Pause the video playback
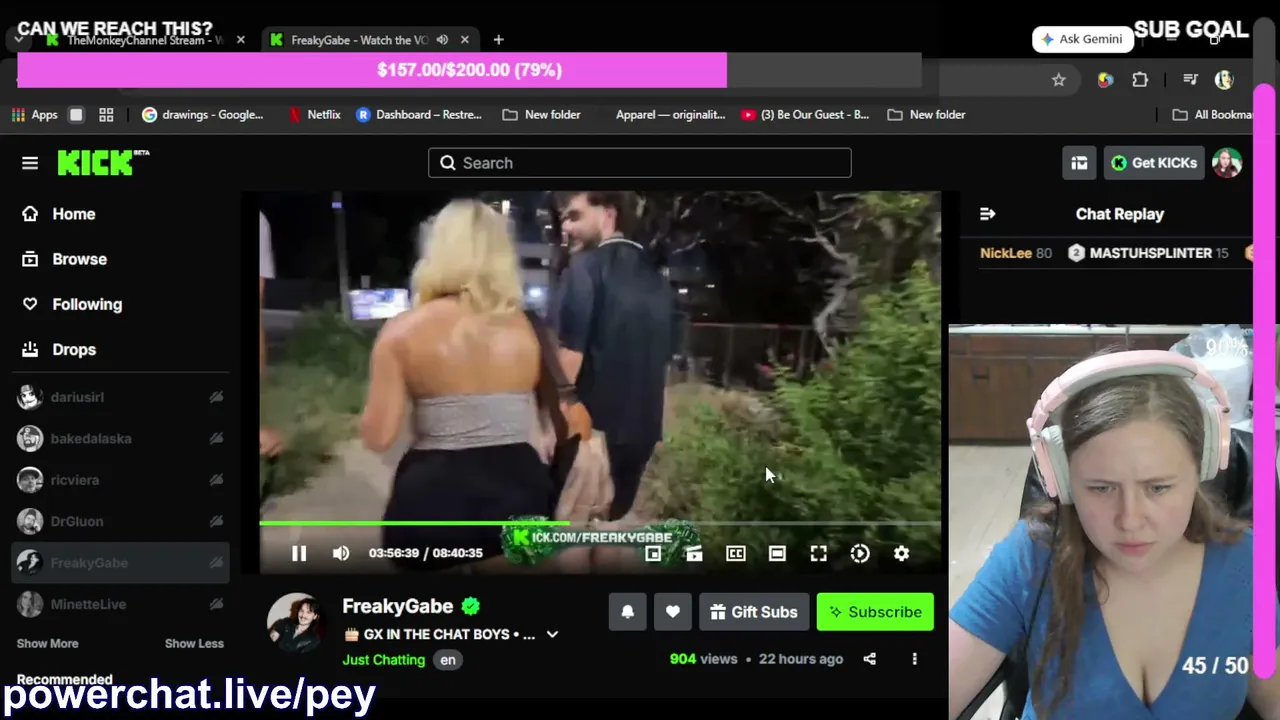 point(299,553)
